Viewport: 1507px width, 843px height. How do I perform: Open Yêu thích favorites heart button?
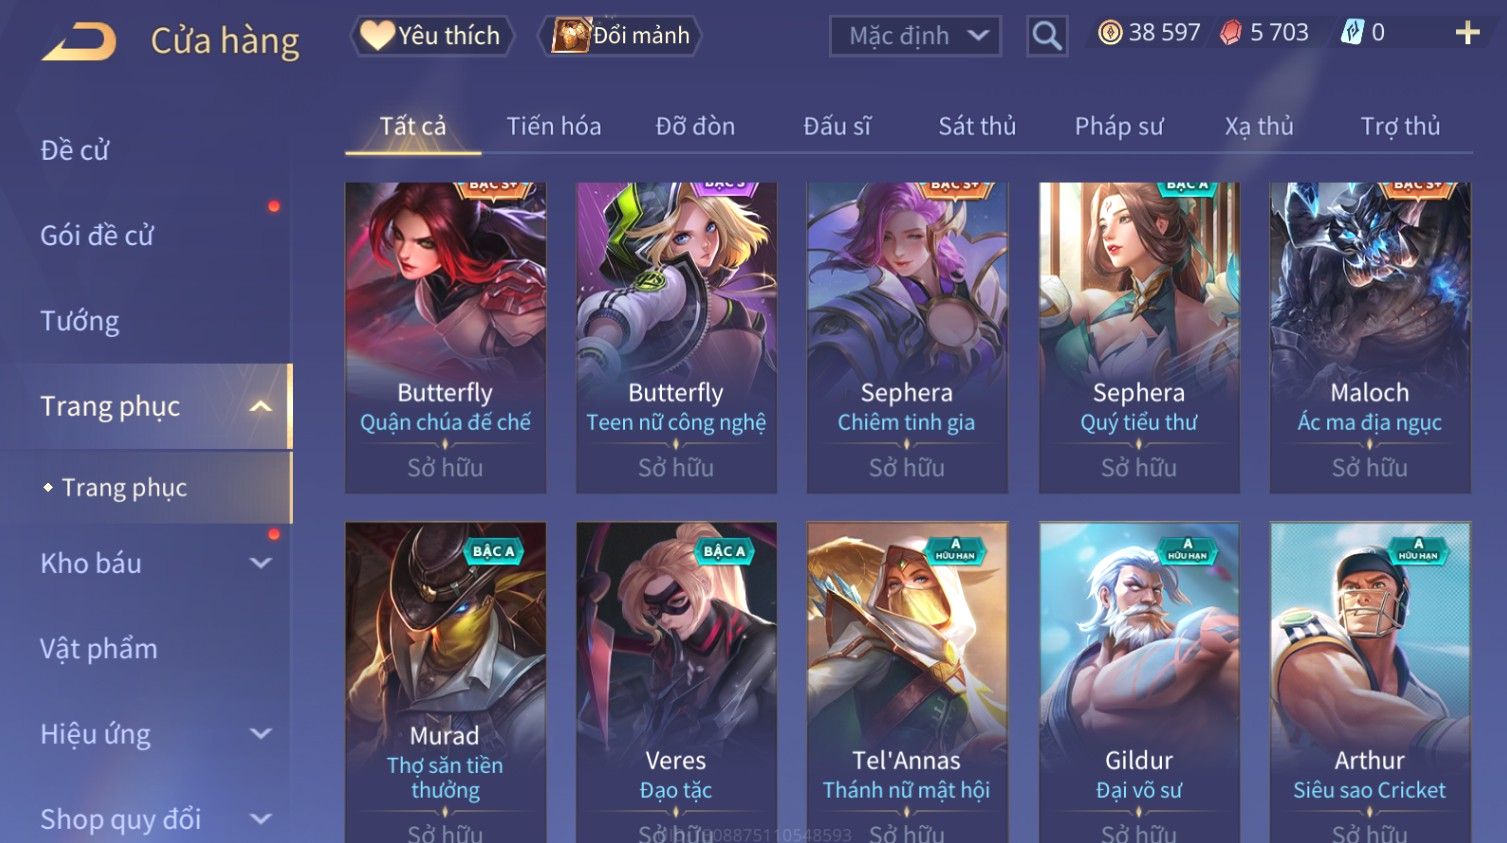432,36
